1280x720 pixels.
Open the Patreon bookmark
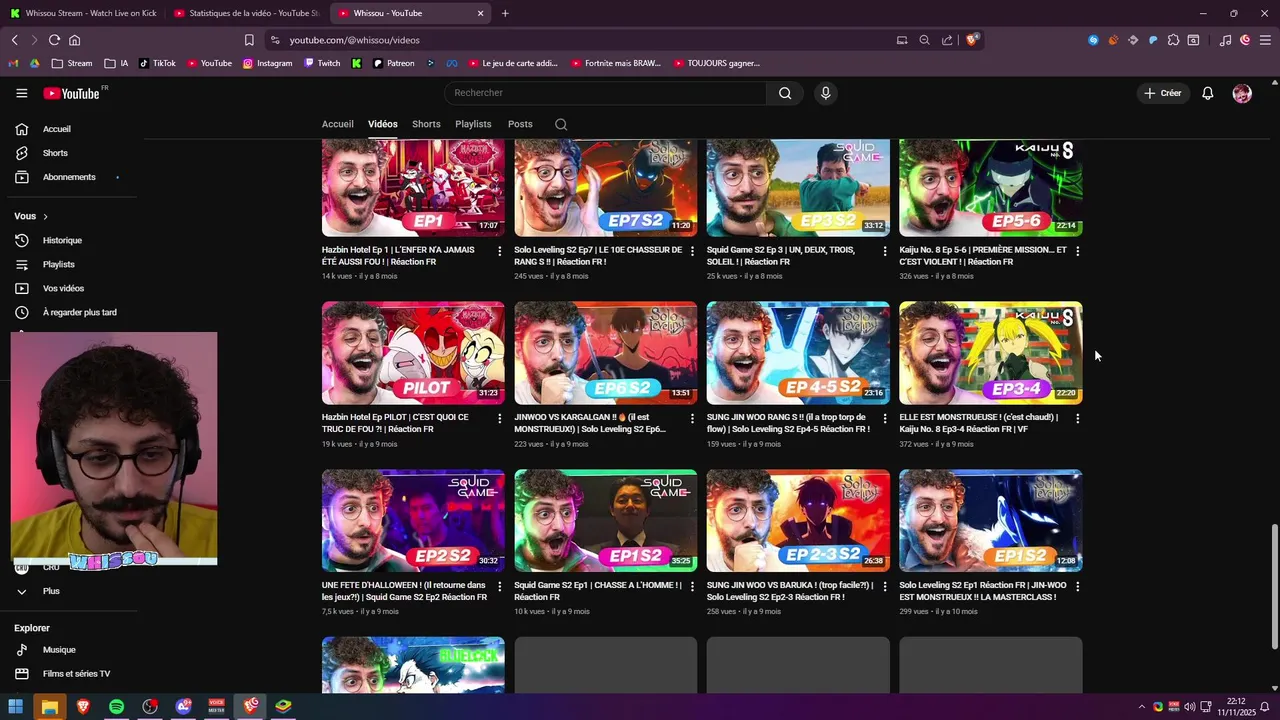click(393, 63)
